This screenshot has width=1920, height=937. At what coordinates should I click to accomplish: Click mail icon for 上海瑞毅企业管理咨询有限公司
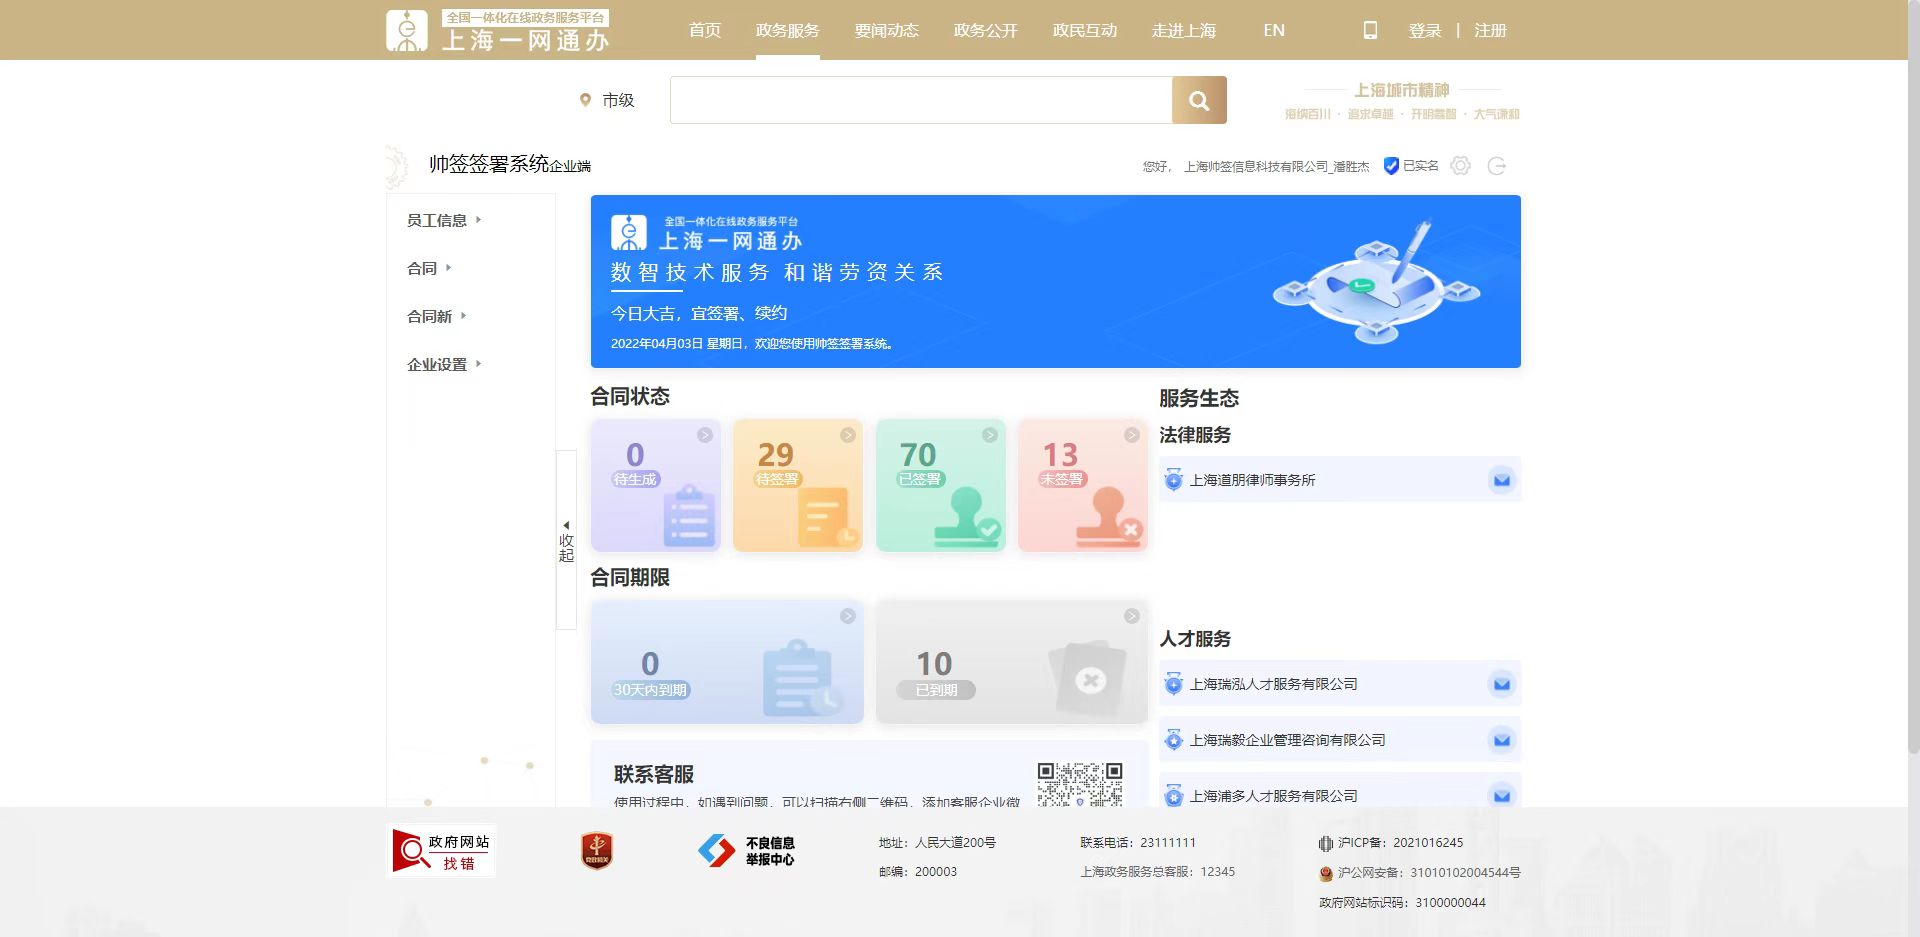pyautogui.click(x=1501, y=740)
